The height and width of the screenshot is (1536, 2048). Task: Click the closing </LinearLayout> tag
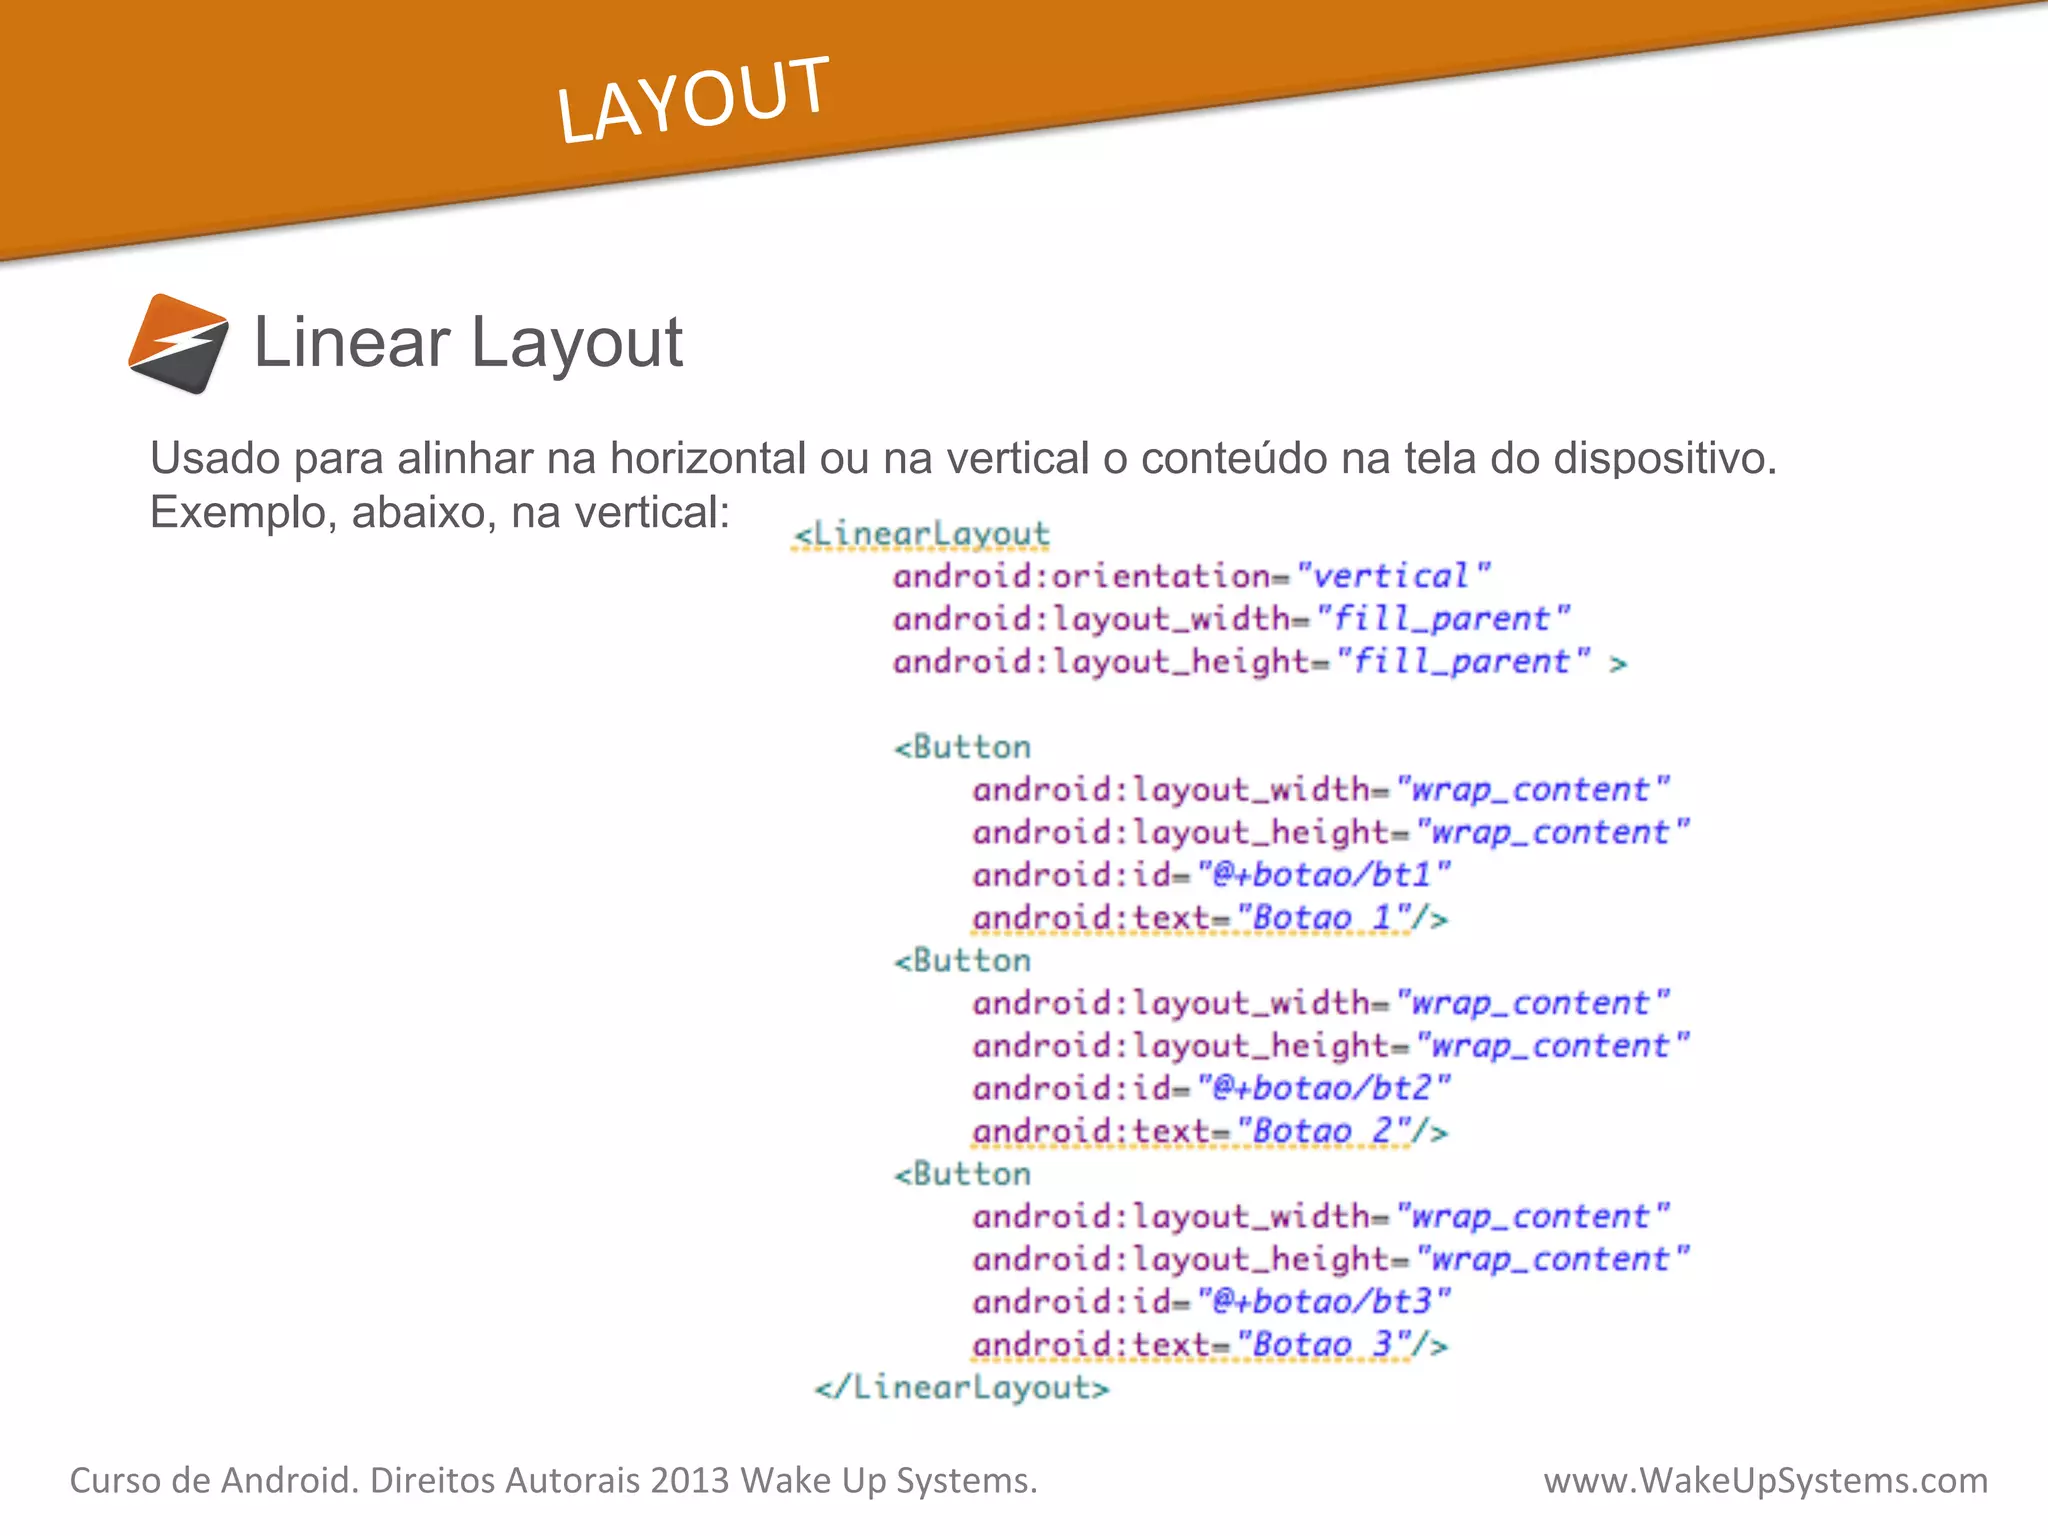pos(962,1388)
